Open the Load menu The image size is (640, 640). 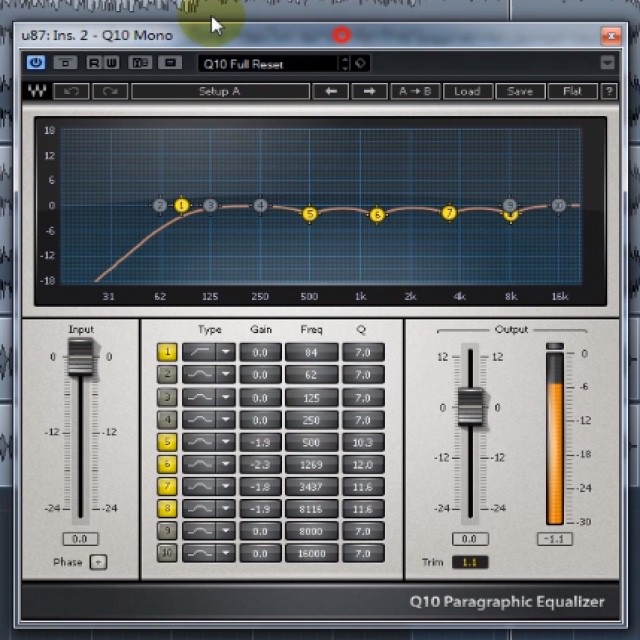coord(467,91)
